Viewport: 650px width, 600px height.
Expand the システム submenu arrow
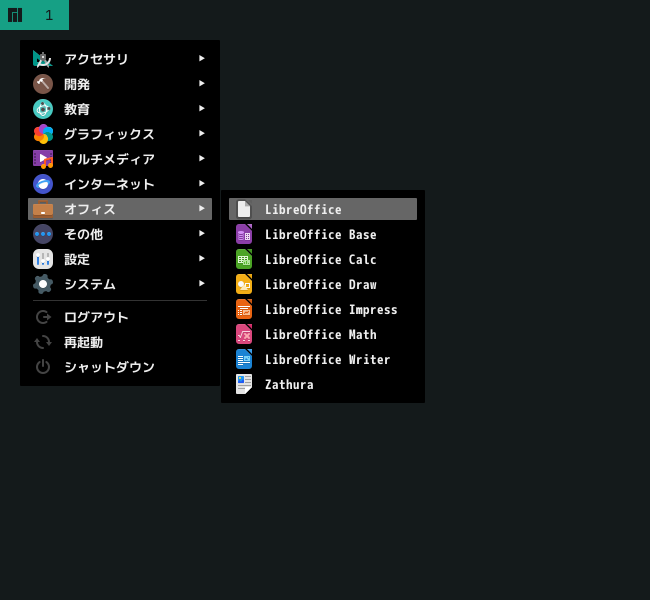(x=201, y=283)
